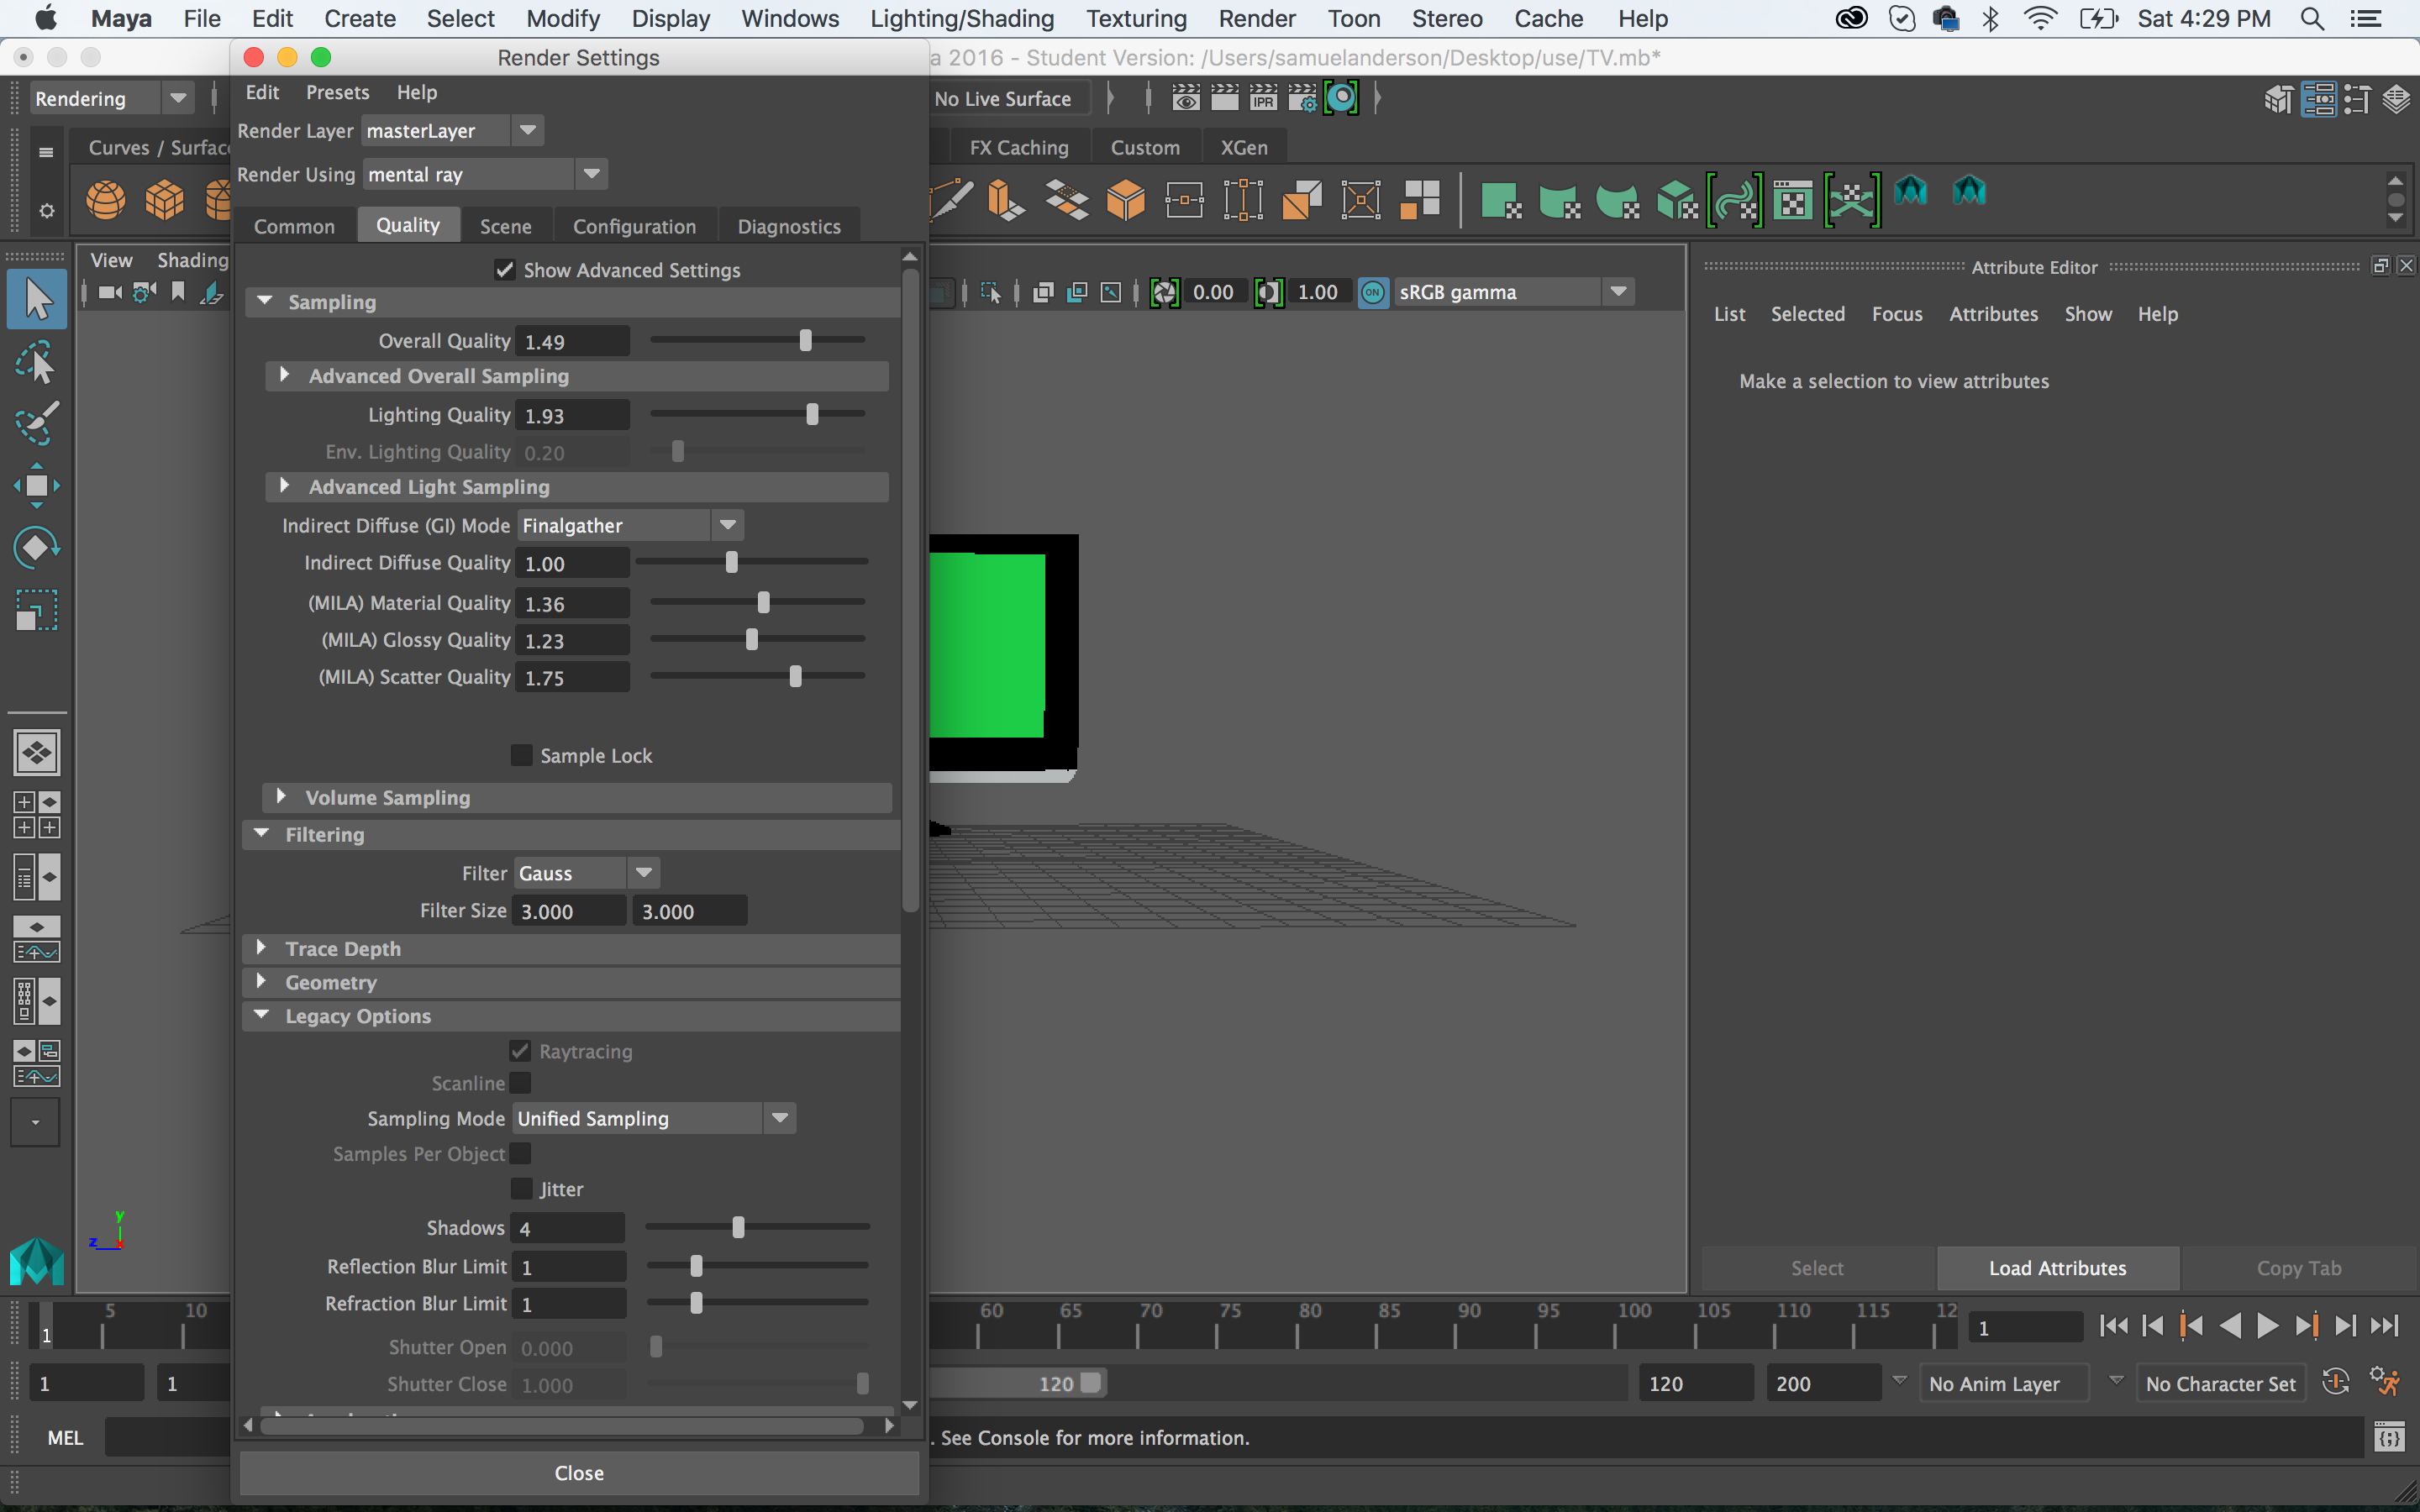Viewport: 2420px width, 1512px height.
Task: Switch to the Diagnostics tab
Action: pos(789,225)
